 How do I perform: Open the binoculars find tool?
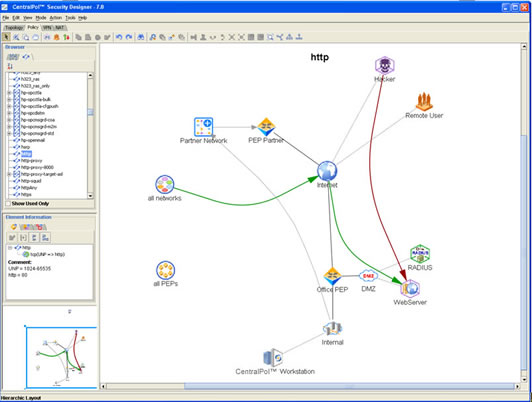[141, 37]
